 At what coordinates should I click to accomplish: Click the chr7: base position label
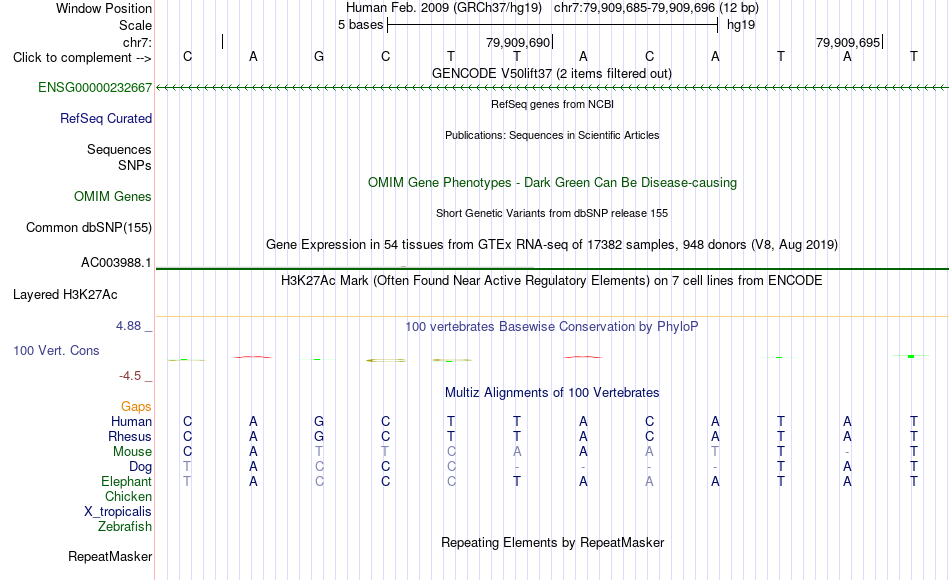[137, 42]
